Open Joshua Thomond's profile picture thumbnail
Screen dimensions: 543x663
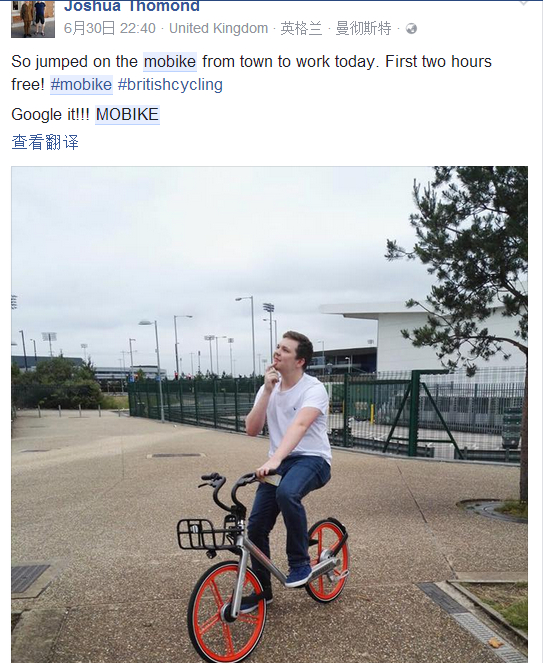pyautogui.click(x=33, y=19)
